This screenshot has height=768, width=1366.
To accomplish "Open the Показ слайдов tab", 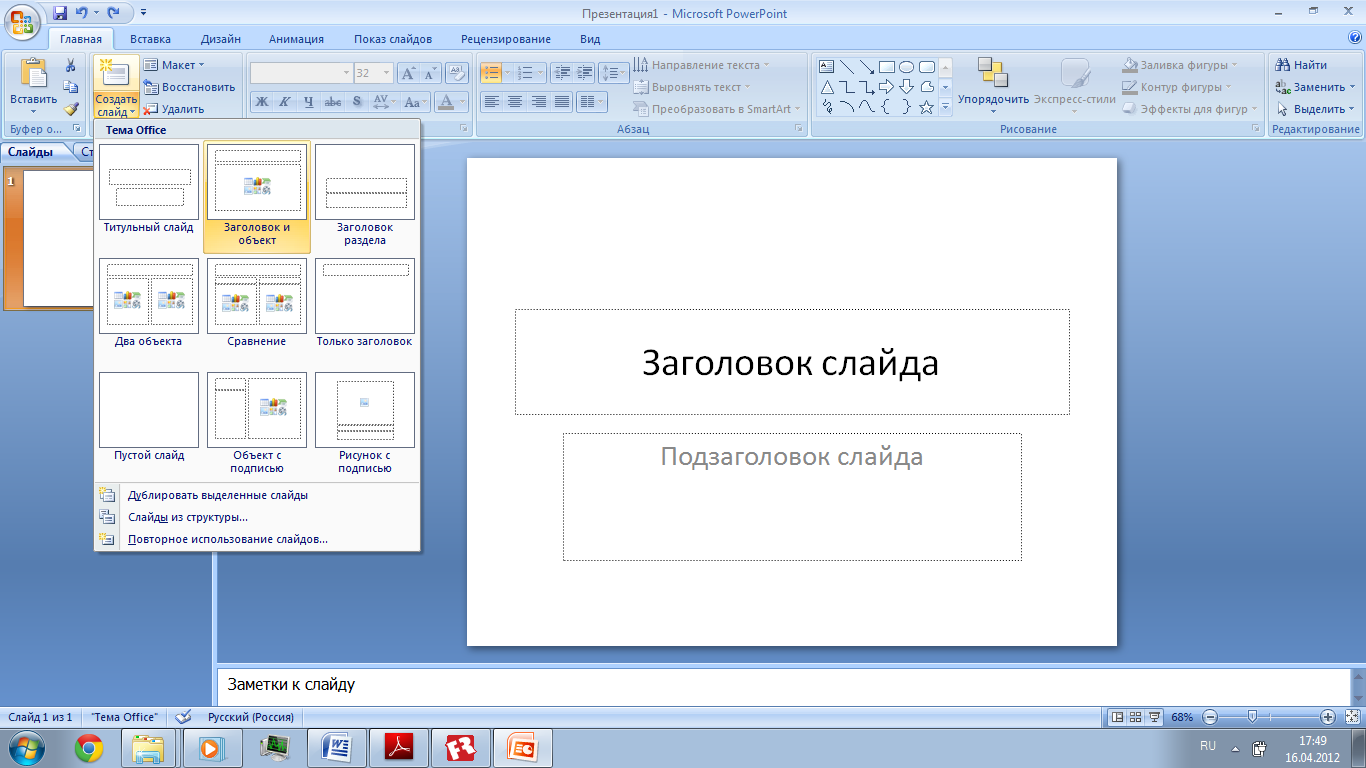I will [x=393, y=39].
